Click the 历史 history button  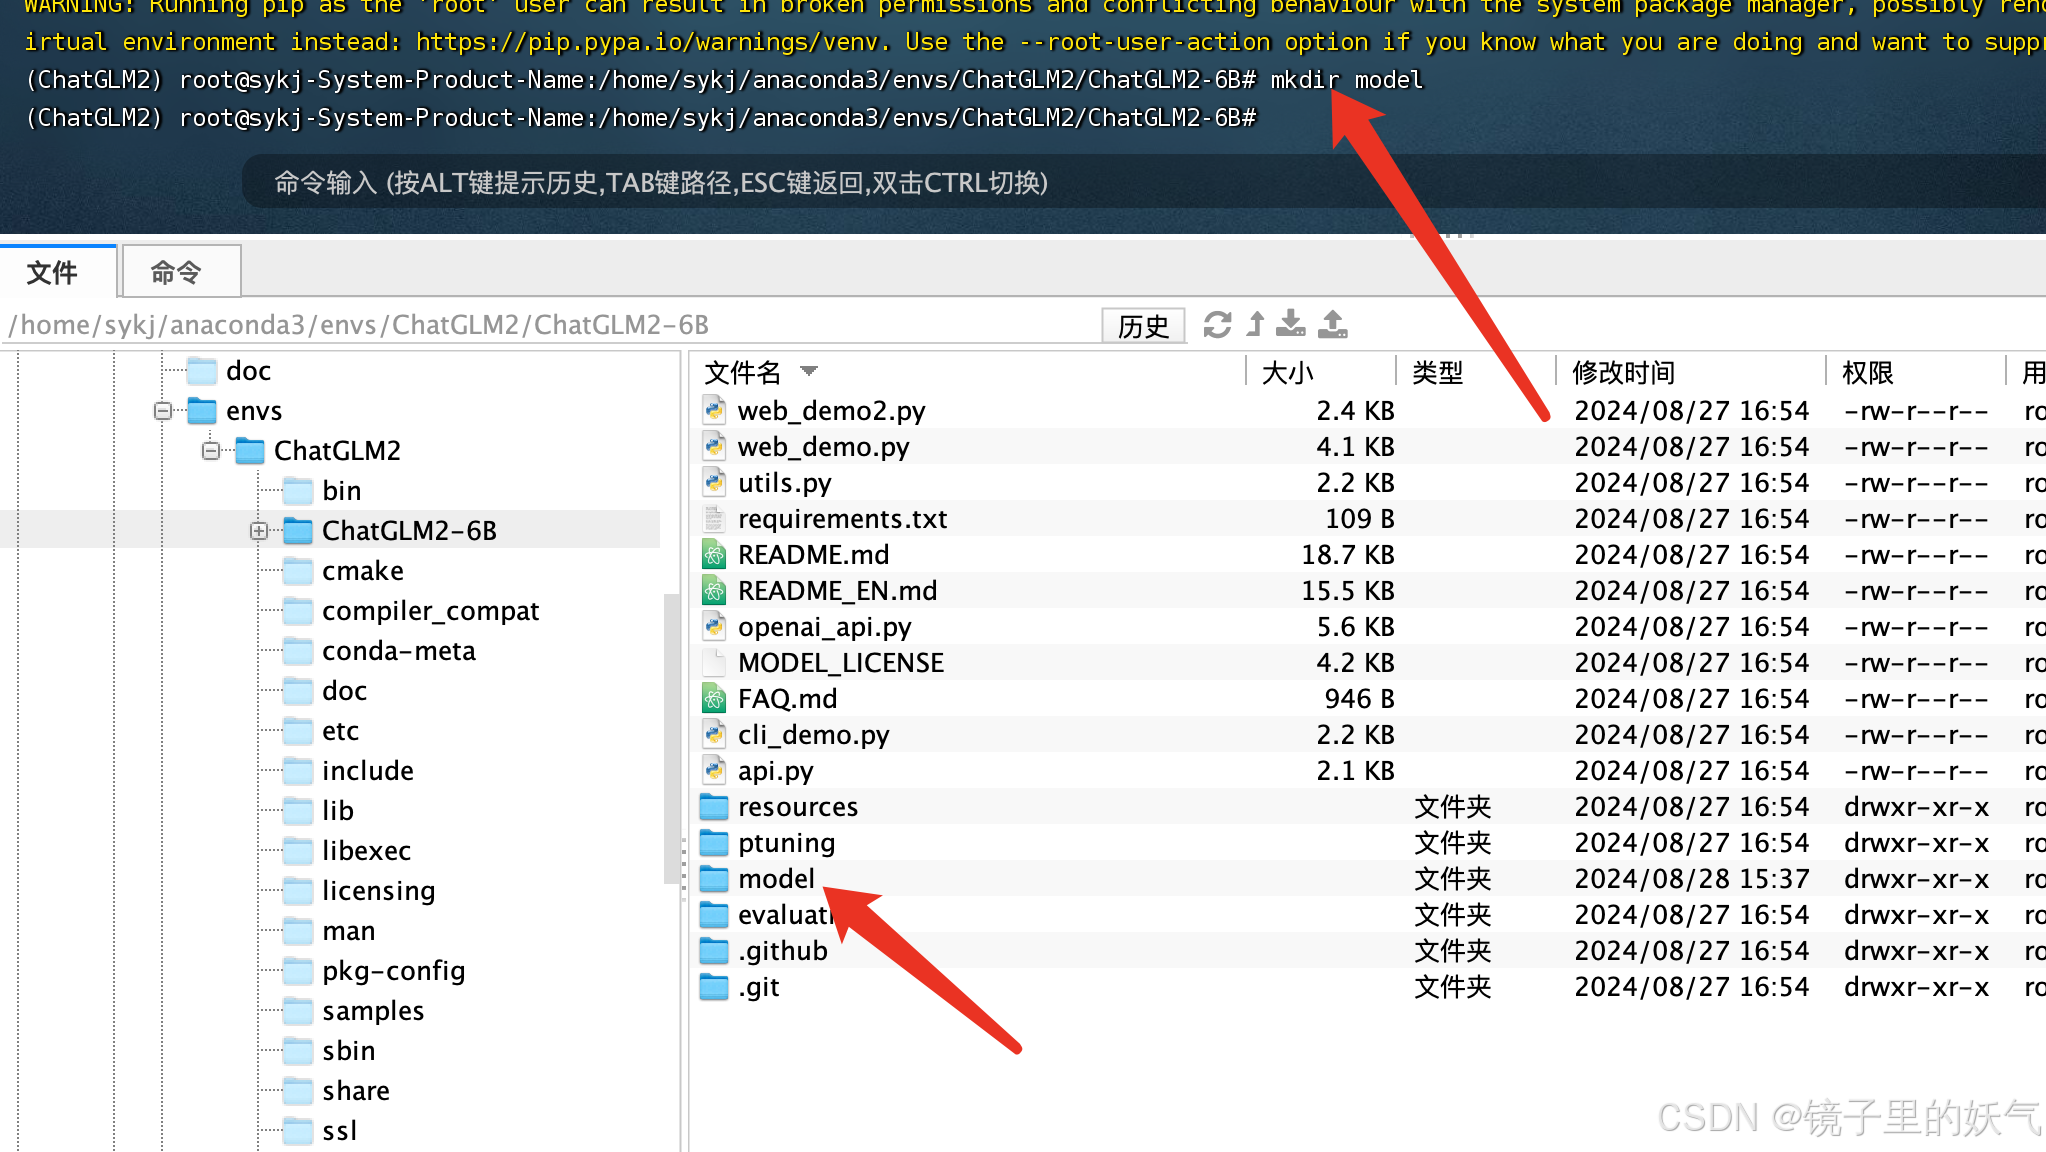[x=1143, y=326]
